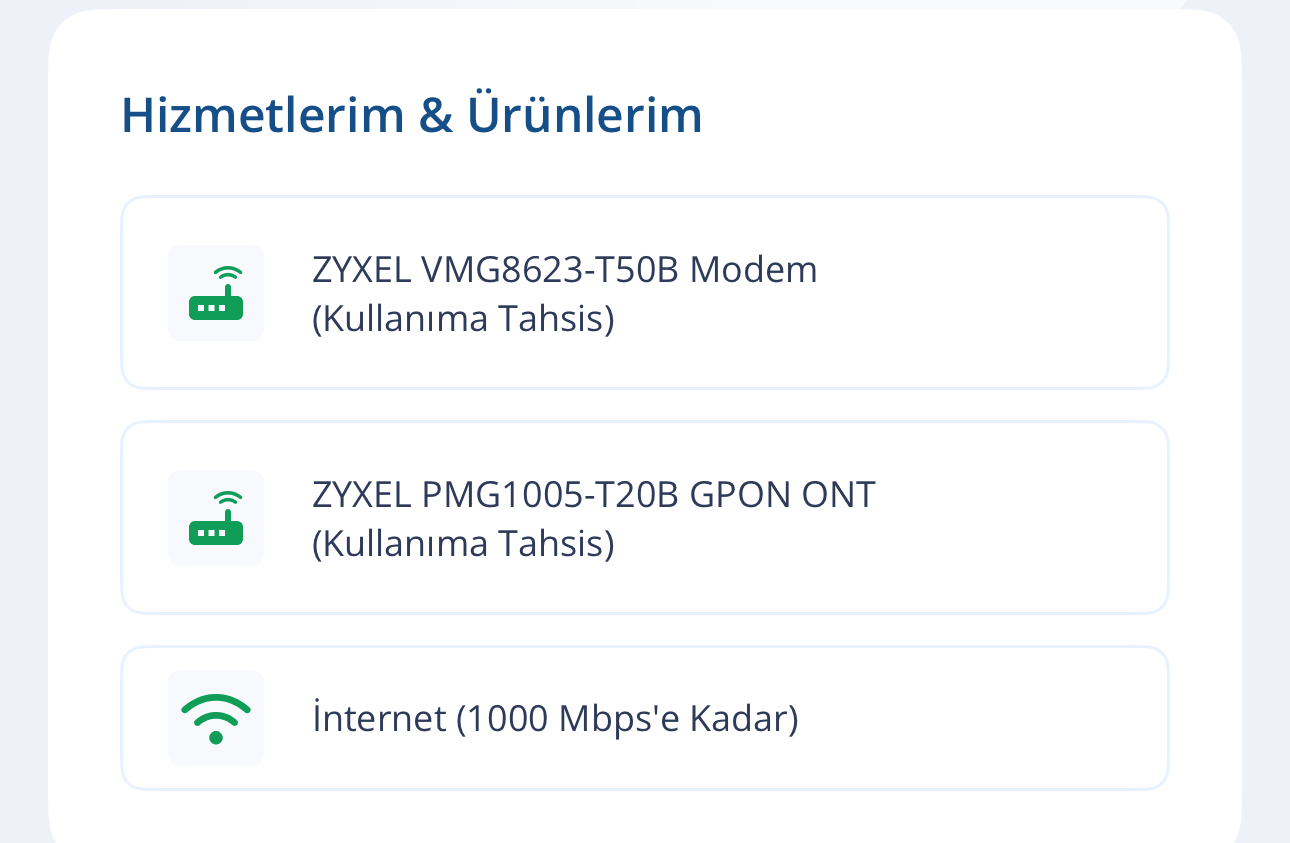Click the green modem icon beside VMG8623-T50B
This screenshot has height=843, width=1290.
[x=216, y=293]
